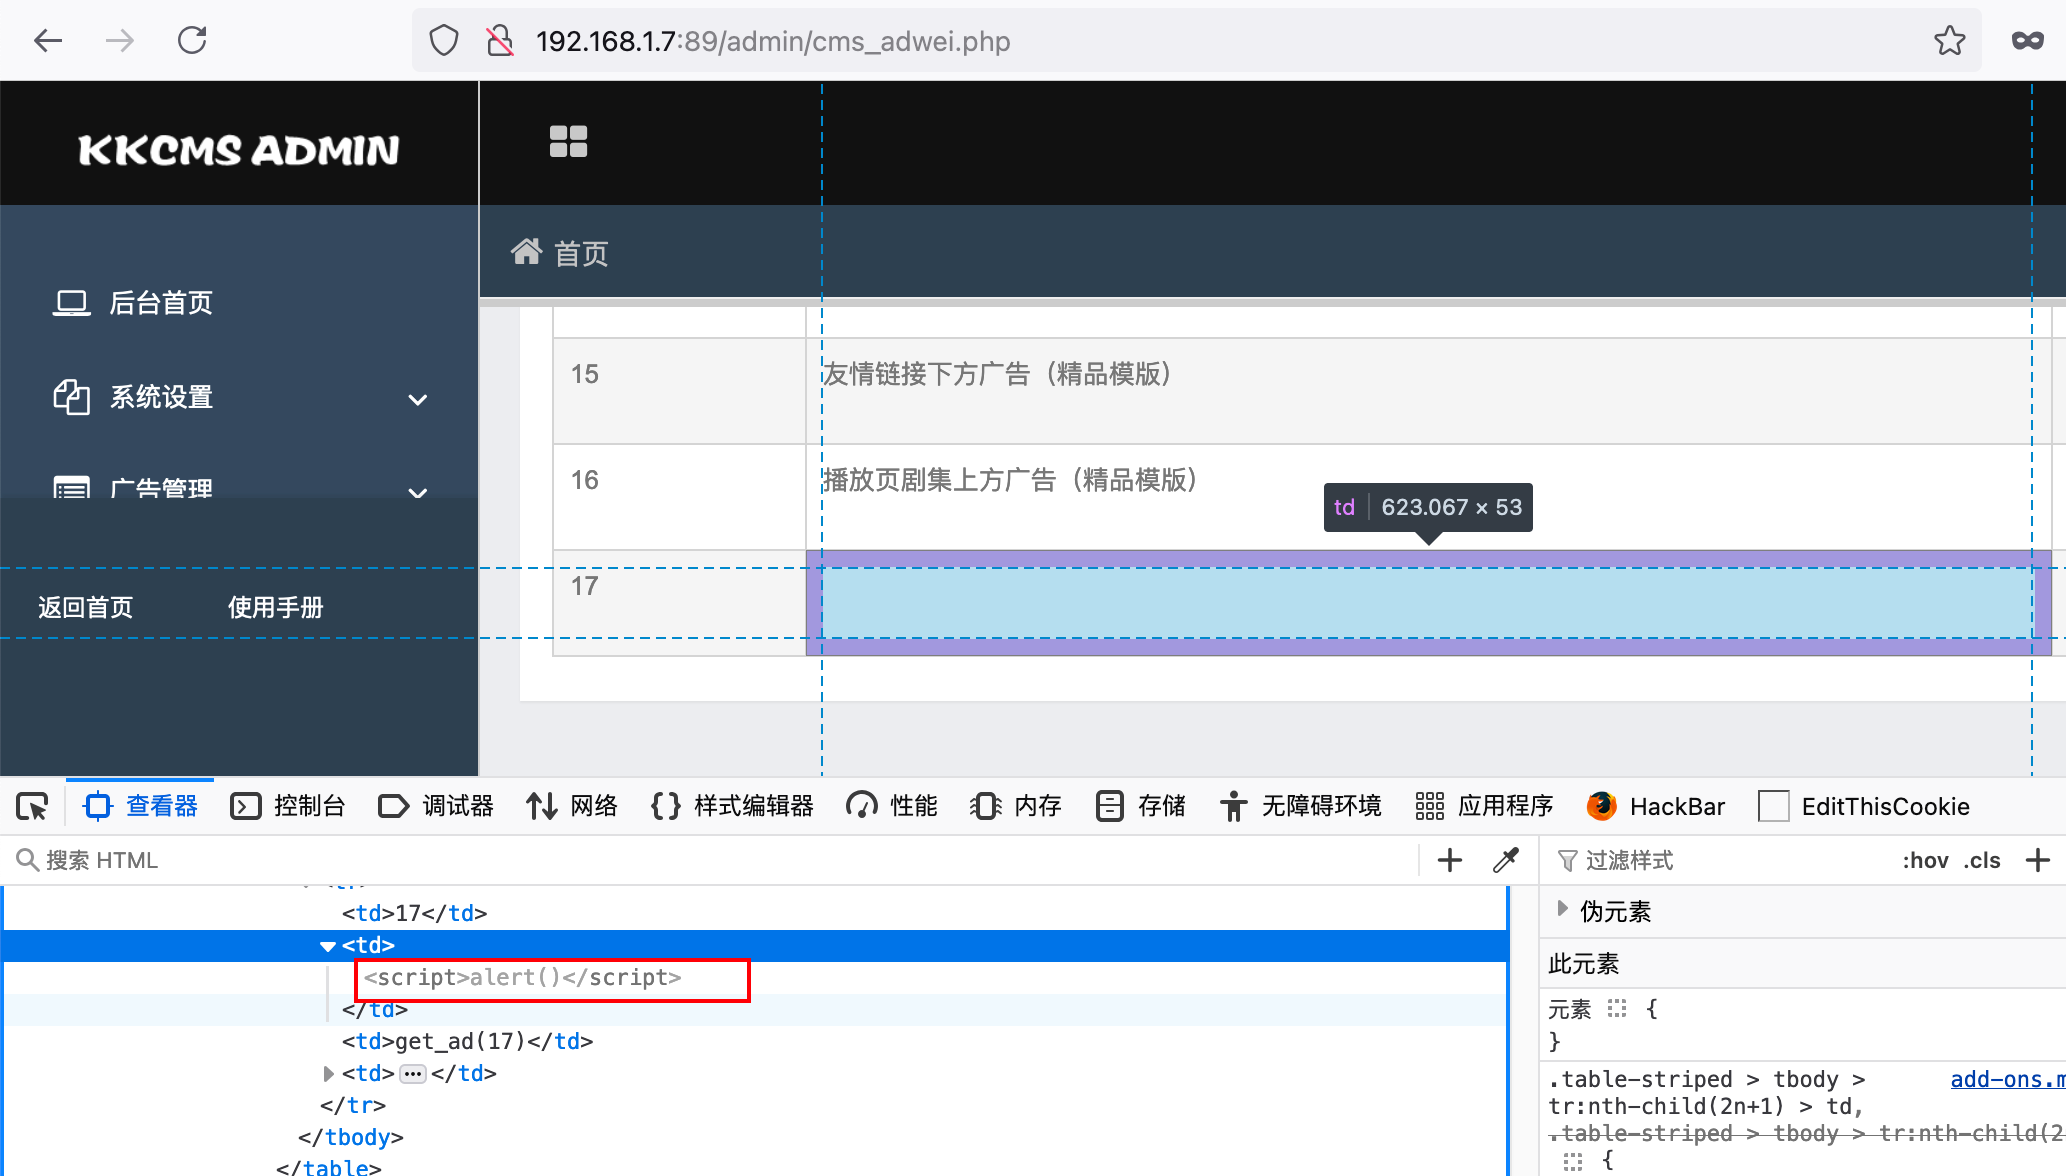
Task: Switch to the 无障碍环境 accessibility tab
Action: (1300, 806)
